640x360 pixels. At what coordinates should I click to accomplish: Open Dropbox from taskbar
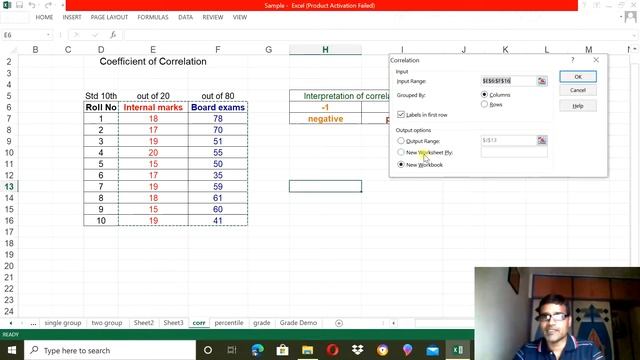(x=358, y=350)
